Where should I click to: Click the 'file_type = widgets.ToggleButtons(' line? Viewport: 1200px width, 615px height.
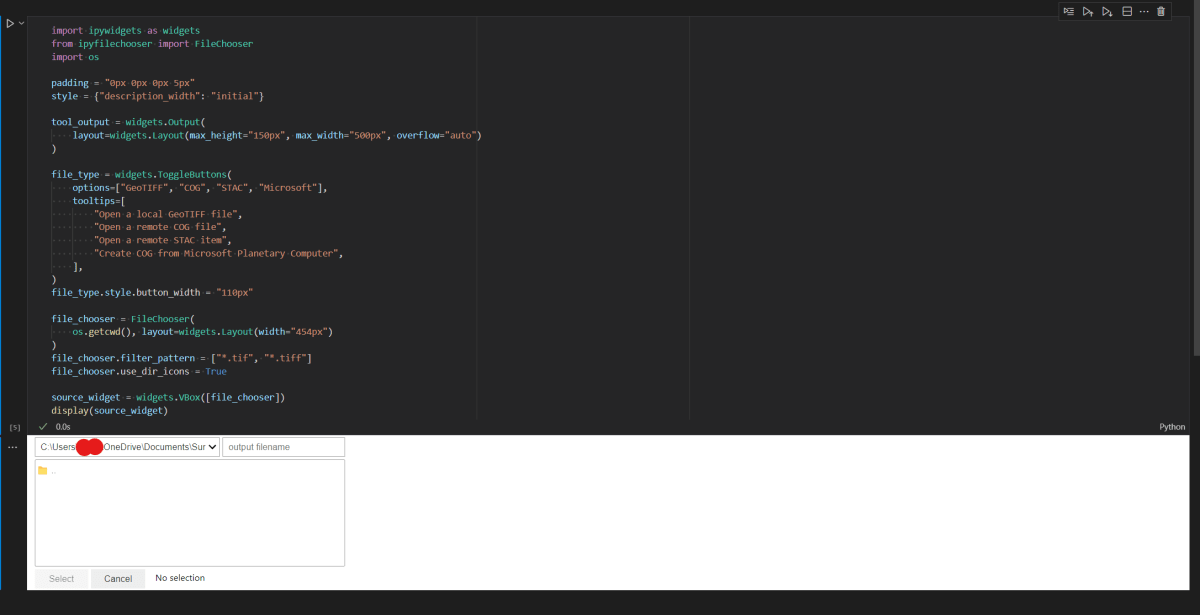pyautogui.click(x=141, y=174)
